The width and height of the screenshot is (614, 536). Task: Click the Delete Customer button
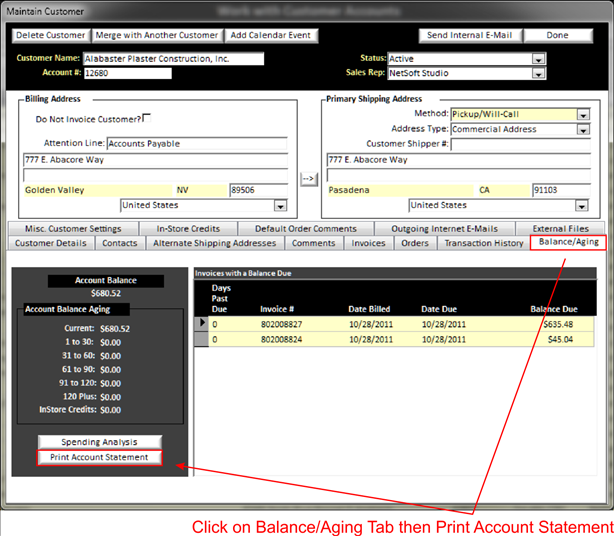[x=51, y=35]
